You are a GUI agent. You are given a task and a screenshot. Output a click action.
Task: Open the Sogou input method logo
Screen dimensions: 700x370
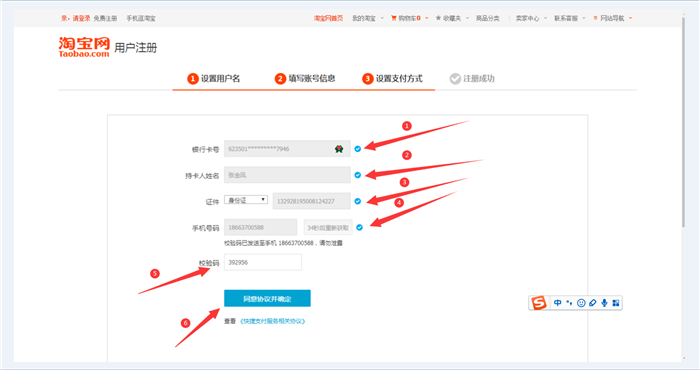point(539,303)
